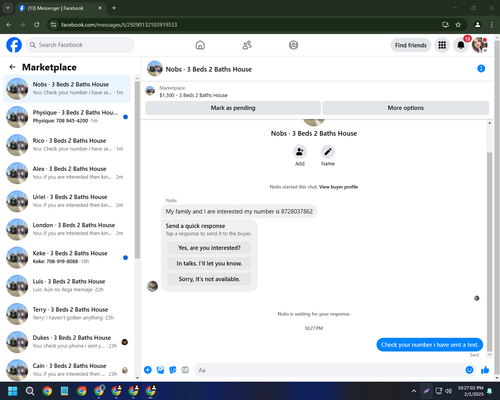Image resolution: width=500 pixels, height=400 pixels.
Task: Click the Add people icon
Action: point(300,152)
